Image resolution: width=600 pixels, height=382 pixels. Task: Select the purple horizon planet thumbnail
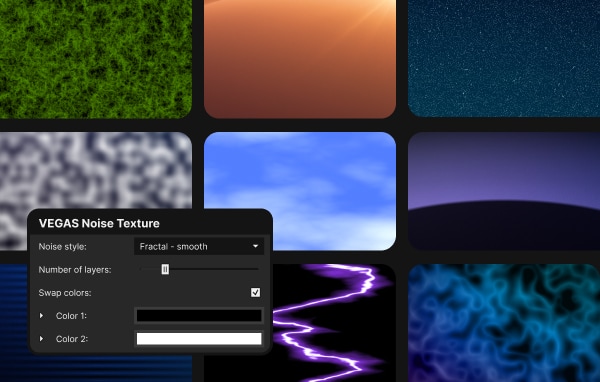[504, 191]
